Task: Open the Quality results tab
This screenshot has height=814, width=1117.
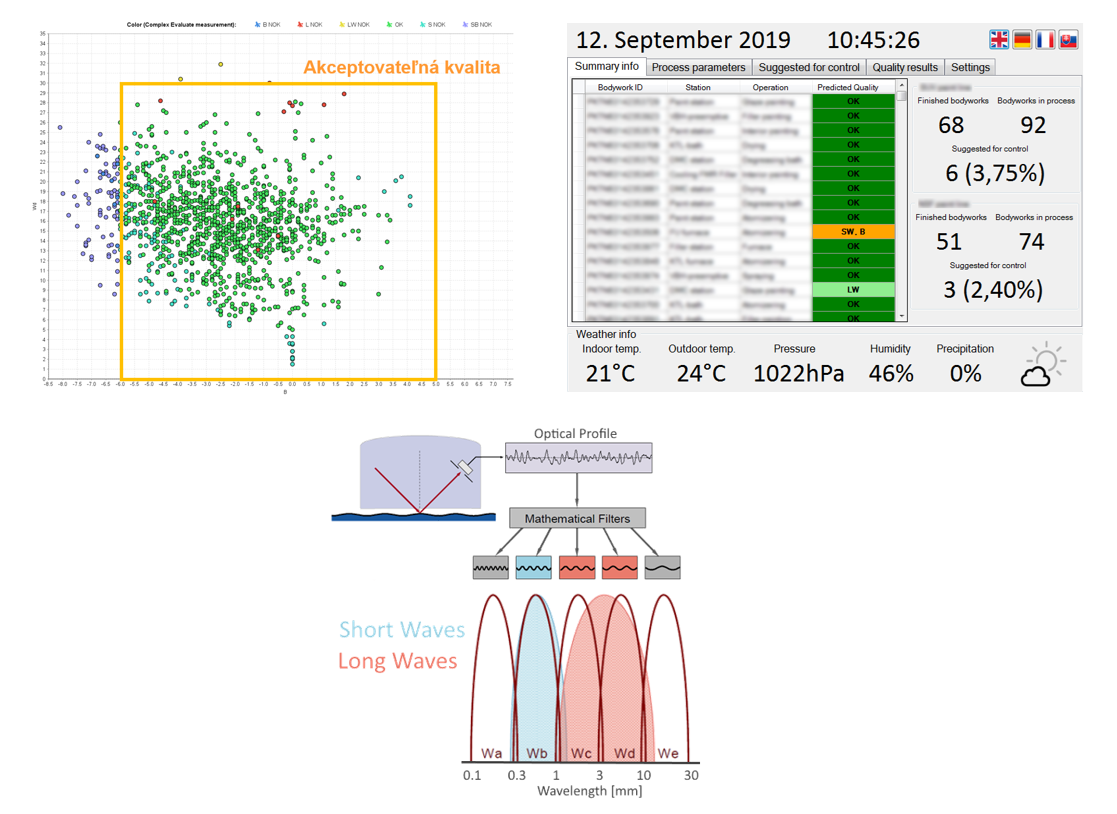Action: coord(905,67)
